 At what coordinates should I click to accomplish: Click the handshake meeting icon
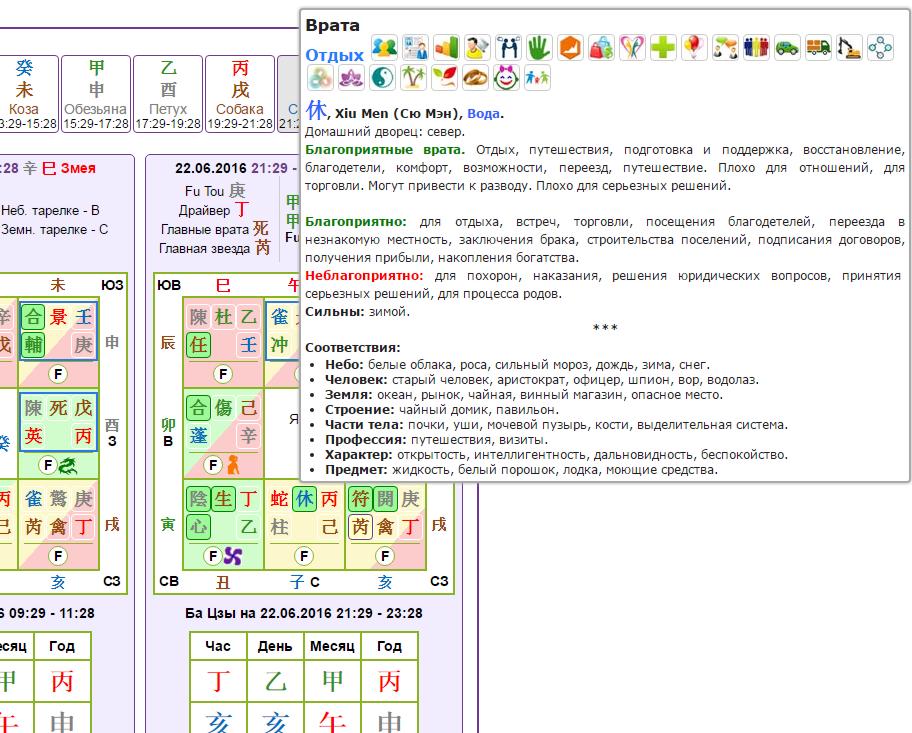pyautogui.click(x=508, y=48)
